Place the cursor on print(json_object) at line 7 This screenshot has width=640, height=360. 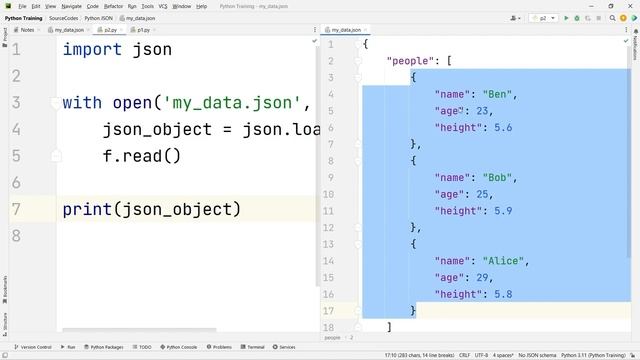pos(151,209)
